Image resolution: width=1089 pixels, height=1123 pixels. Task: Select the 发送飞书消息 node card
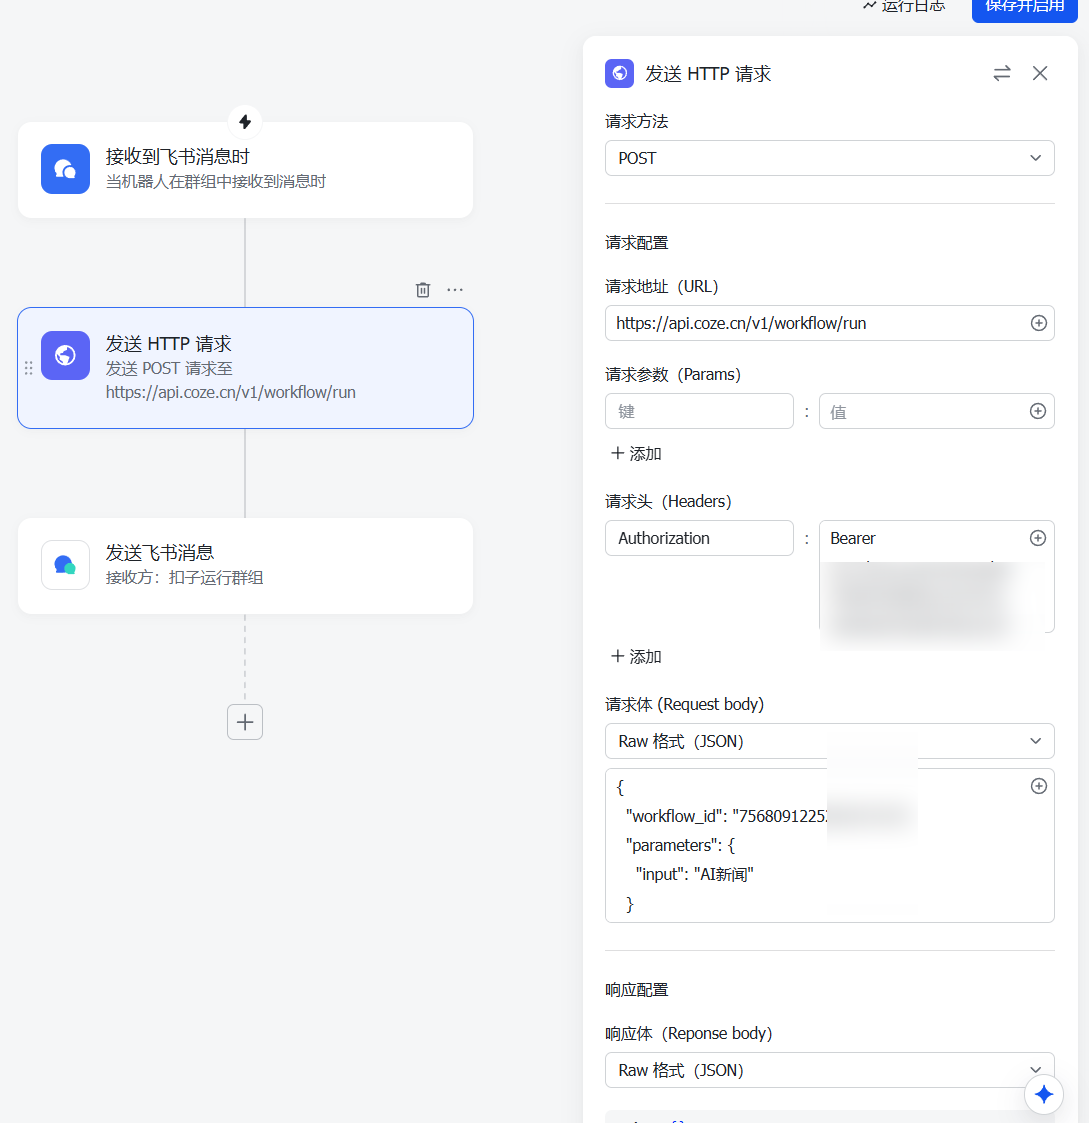click(x=245, y=566)
